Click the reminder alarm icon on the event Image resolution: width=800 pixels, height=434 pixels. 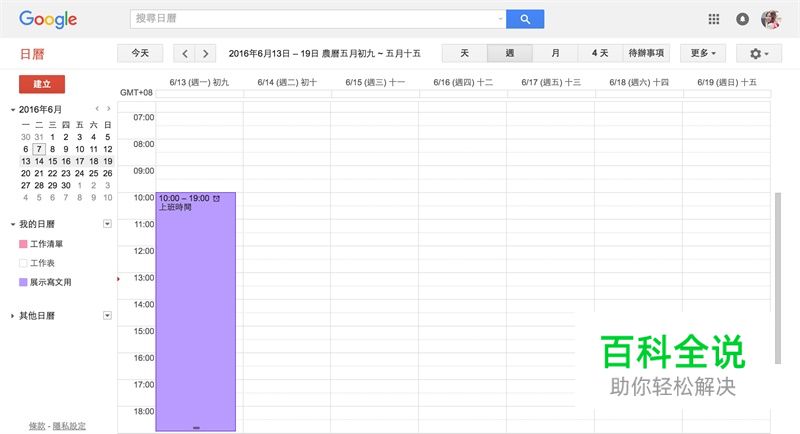216,198
